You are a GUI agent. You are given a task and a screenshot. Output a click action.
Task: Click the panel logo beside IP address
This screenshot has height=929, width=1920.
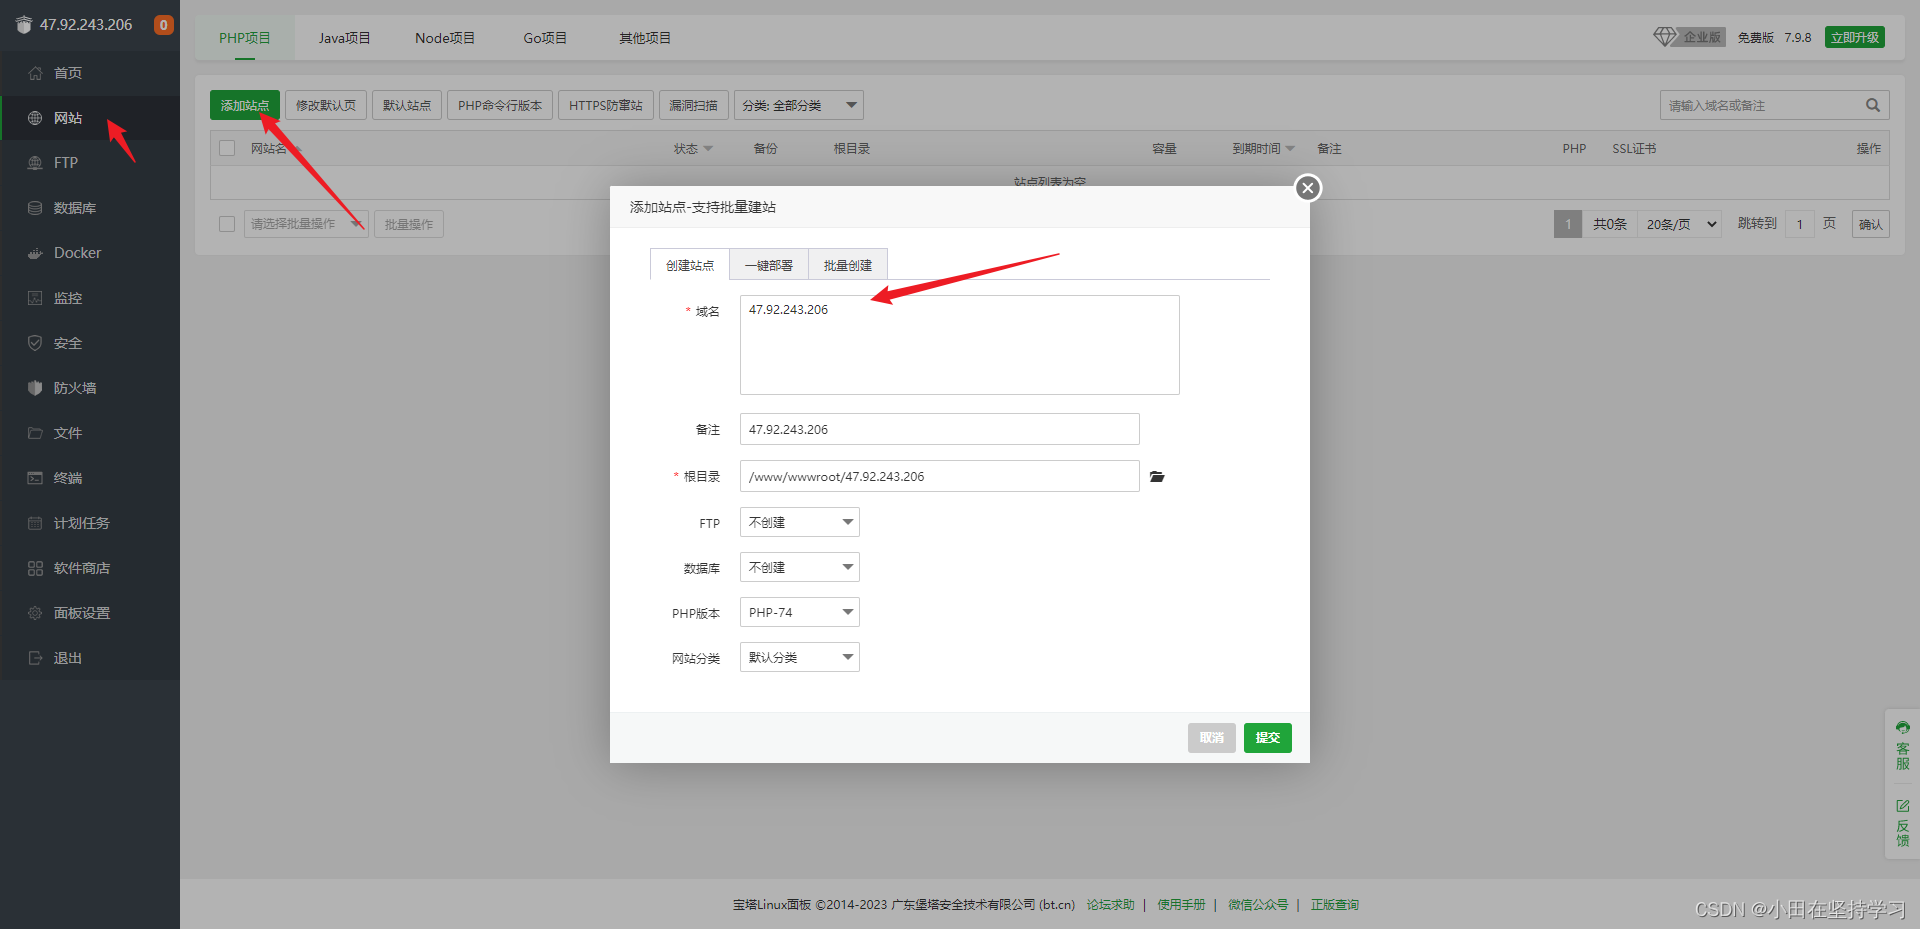point(24,25)
